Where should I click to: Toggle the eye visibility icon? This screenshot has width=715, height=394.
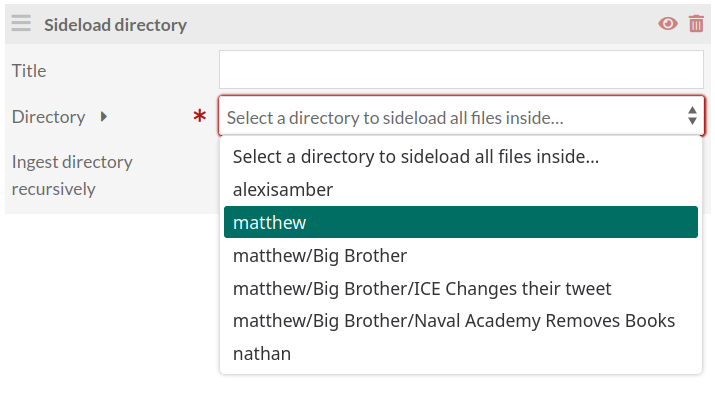(x=668, y=23)
